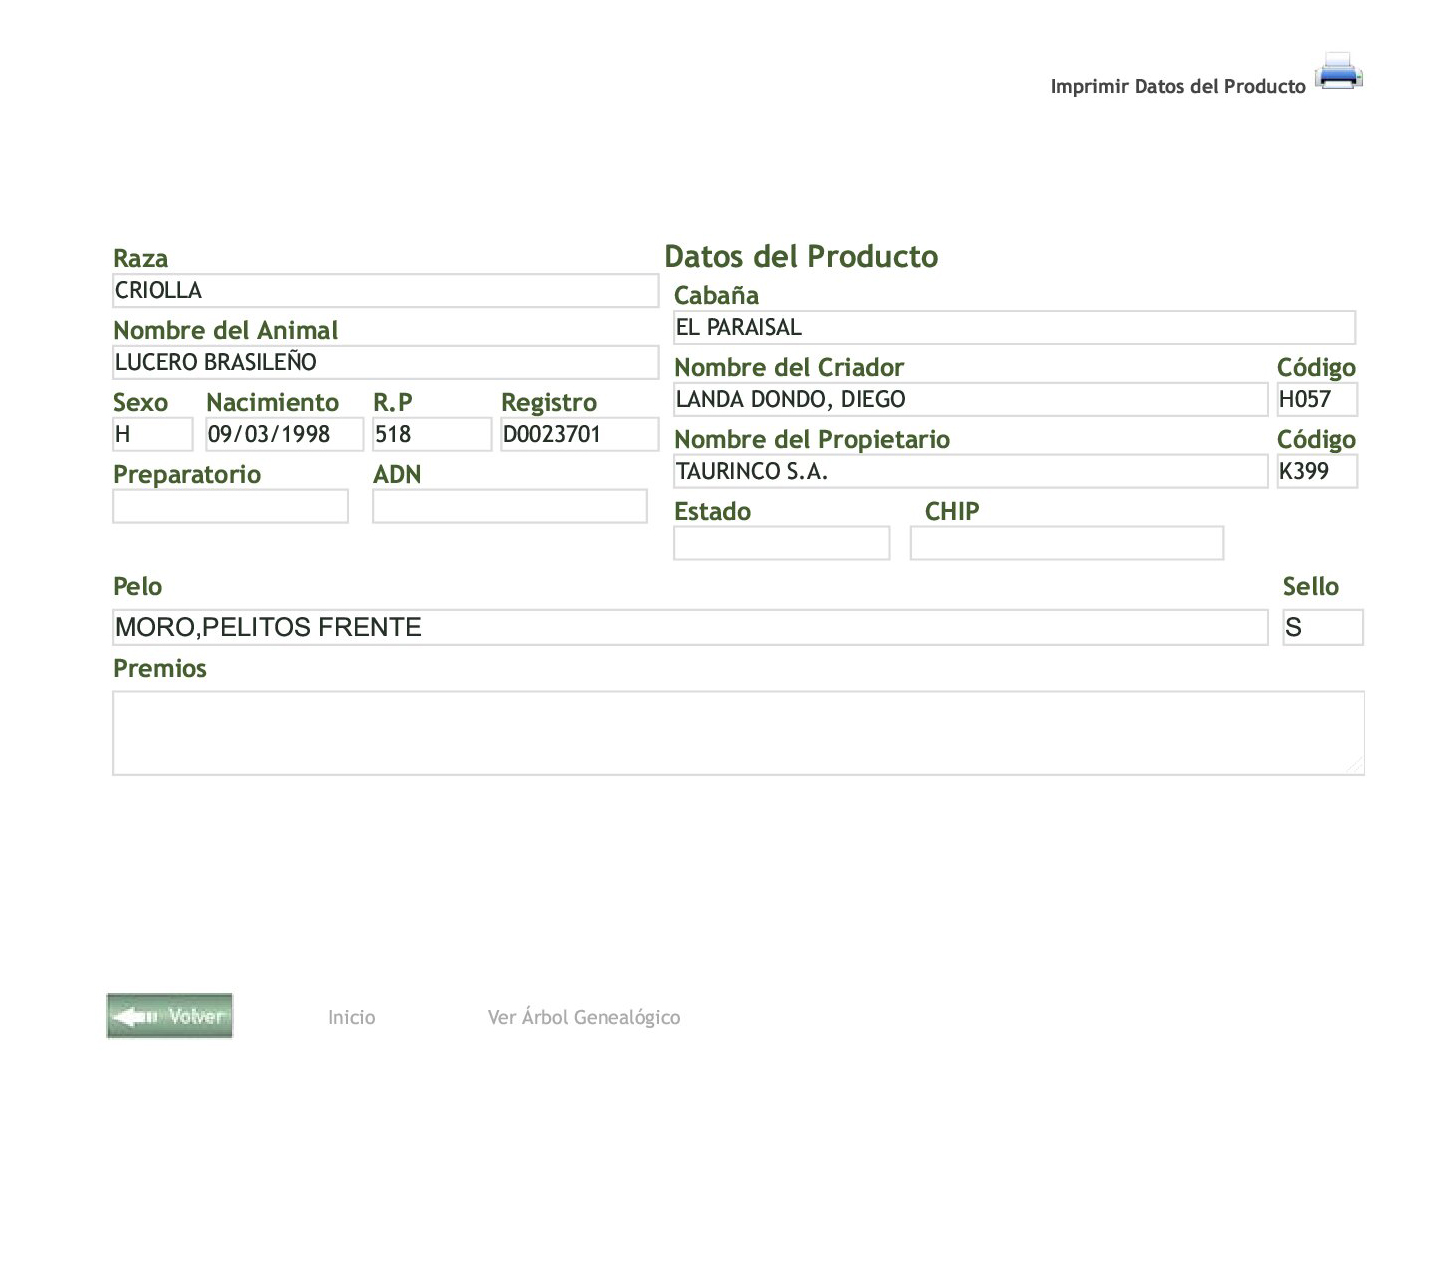This screenshot has width=1444, height=1279.
Task: Focus the Nacimiento date field
Action: point(284,435)
